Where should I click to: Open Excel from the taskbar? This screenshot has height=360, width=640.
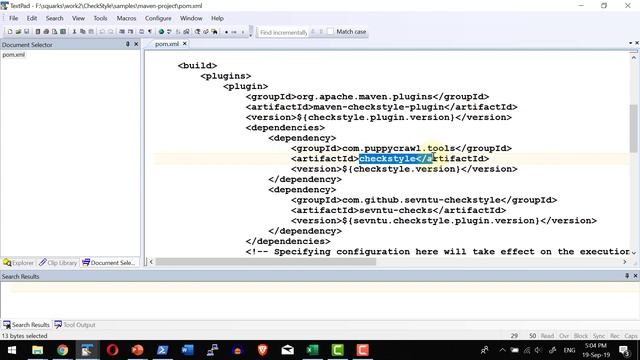[313, 350]
